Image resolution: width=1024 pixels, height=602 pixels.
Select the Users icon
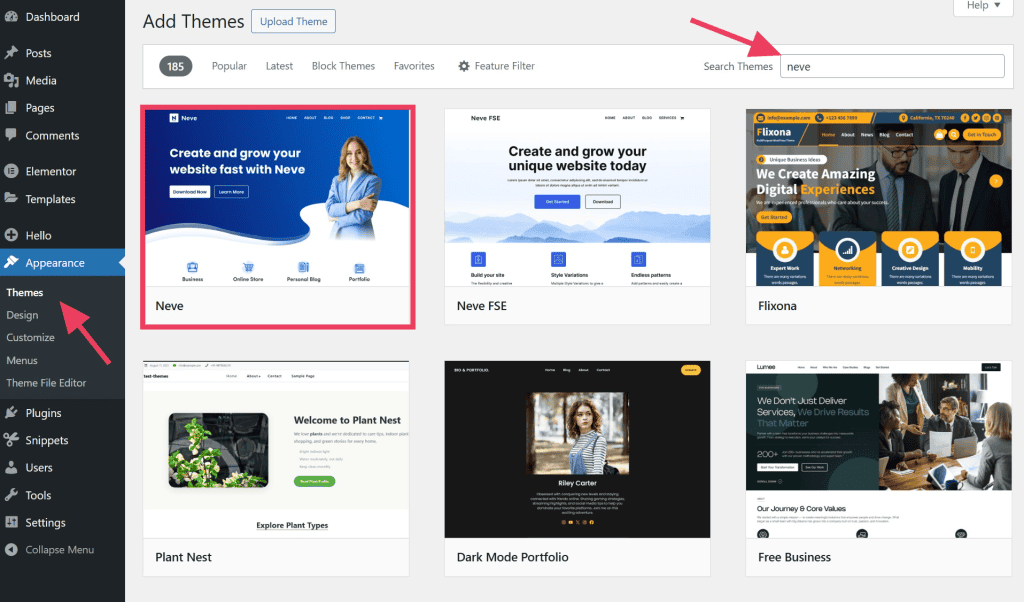tap(14, 467)
